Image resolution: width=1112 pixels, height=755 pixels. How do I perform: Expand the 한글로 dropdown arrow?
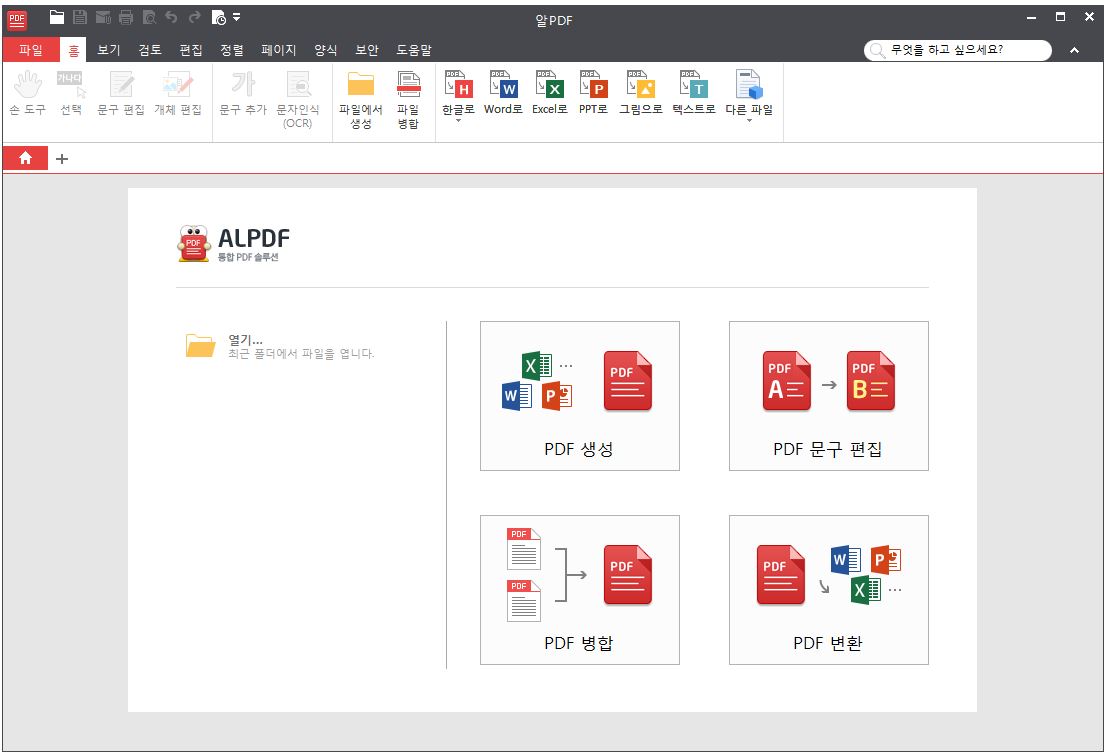[x=458, y=121]
